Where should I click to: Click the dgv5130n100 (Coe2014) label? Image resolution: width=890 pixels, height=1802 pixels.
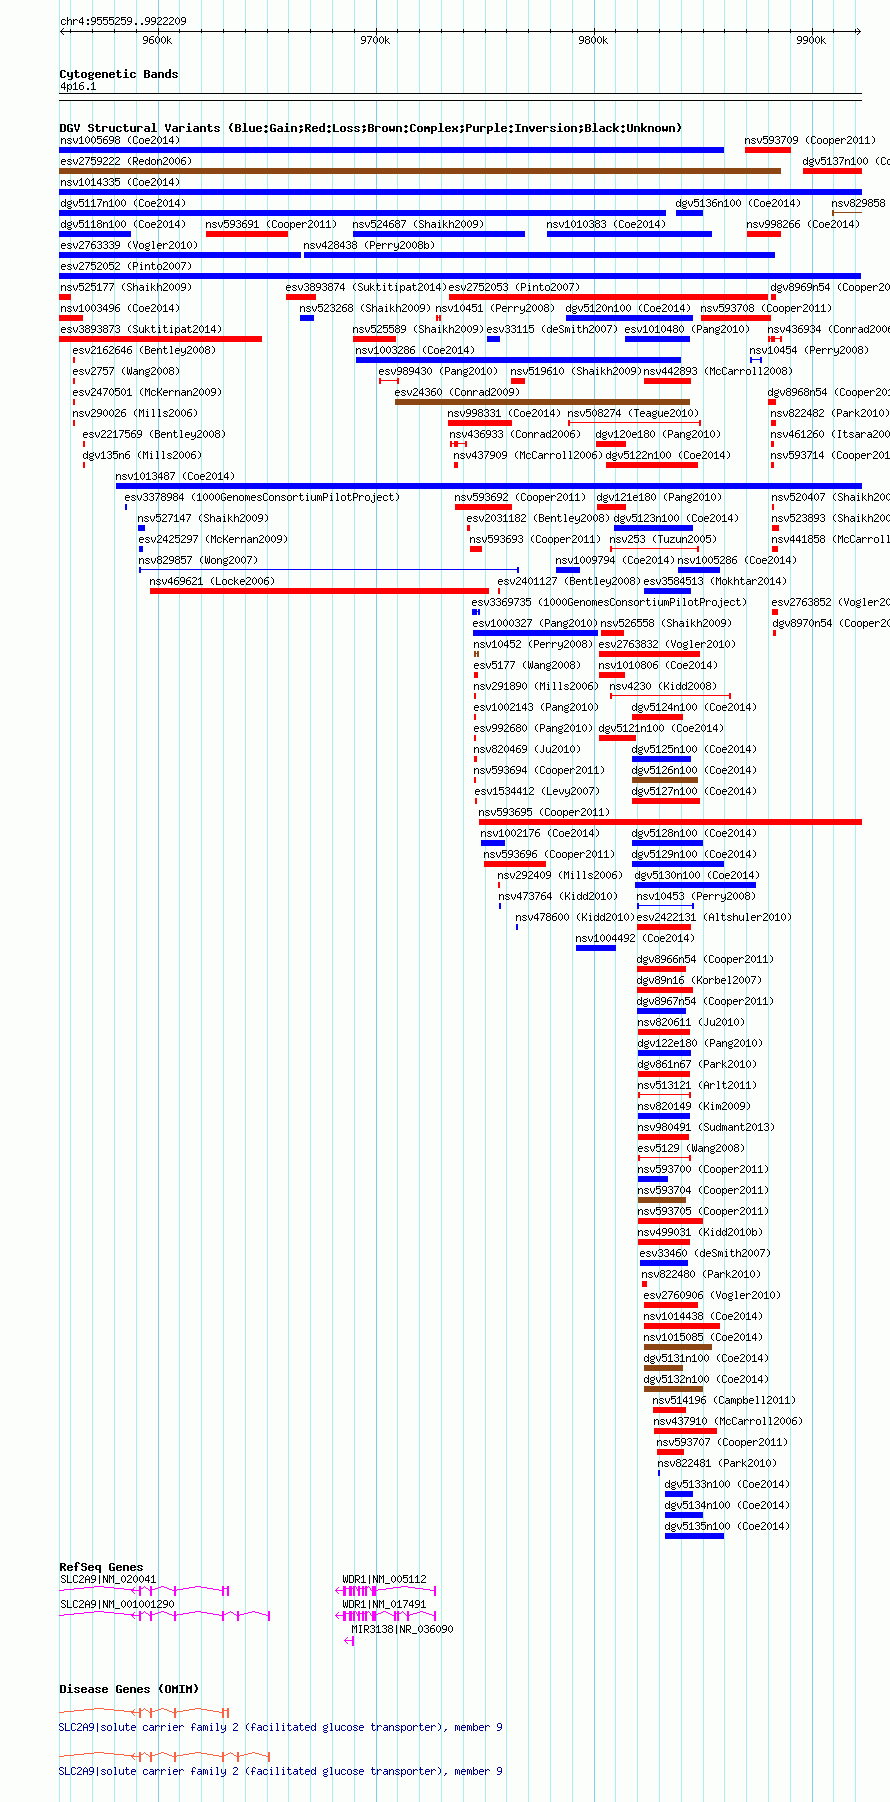pyautogui.click(x=697, y=875)
